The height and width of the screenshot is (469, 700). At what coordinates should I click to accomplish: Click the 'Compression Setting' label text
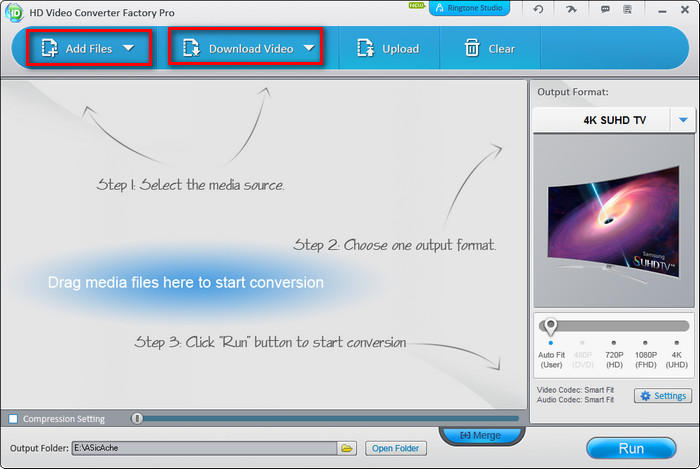click(x=64, y=419)
